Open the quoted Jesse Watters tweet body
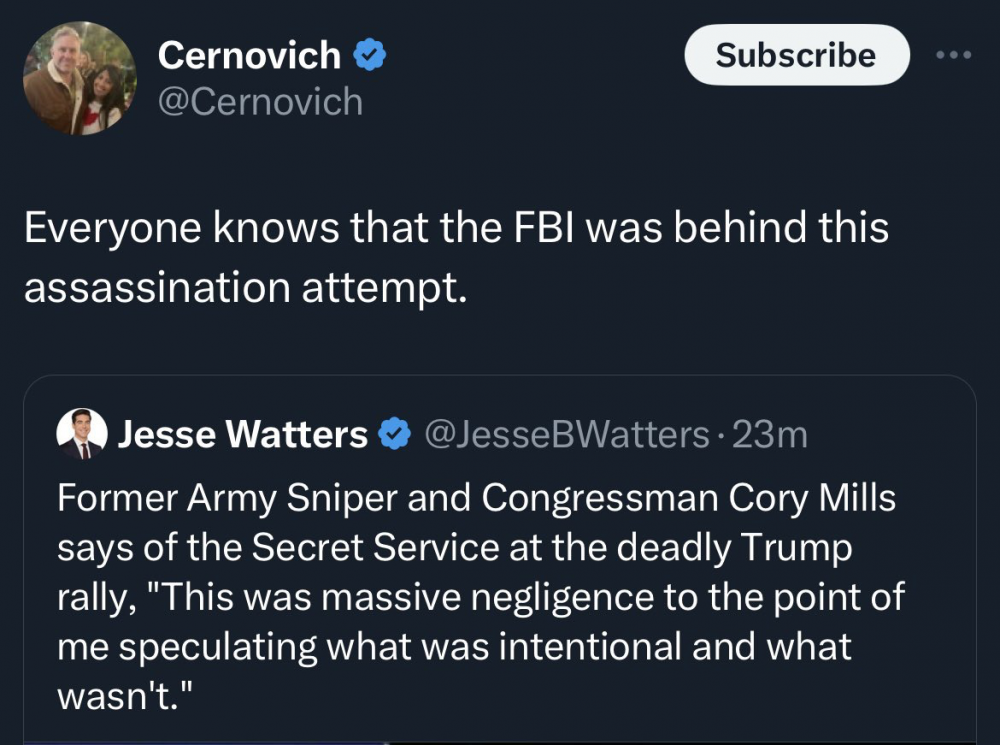The width and height of the screenshot is (1000, 745). tap(480, 596)
